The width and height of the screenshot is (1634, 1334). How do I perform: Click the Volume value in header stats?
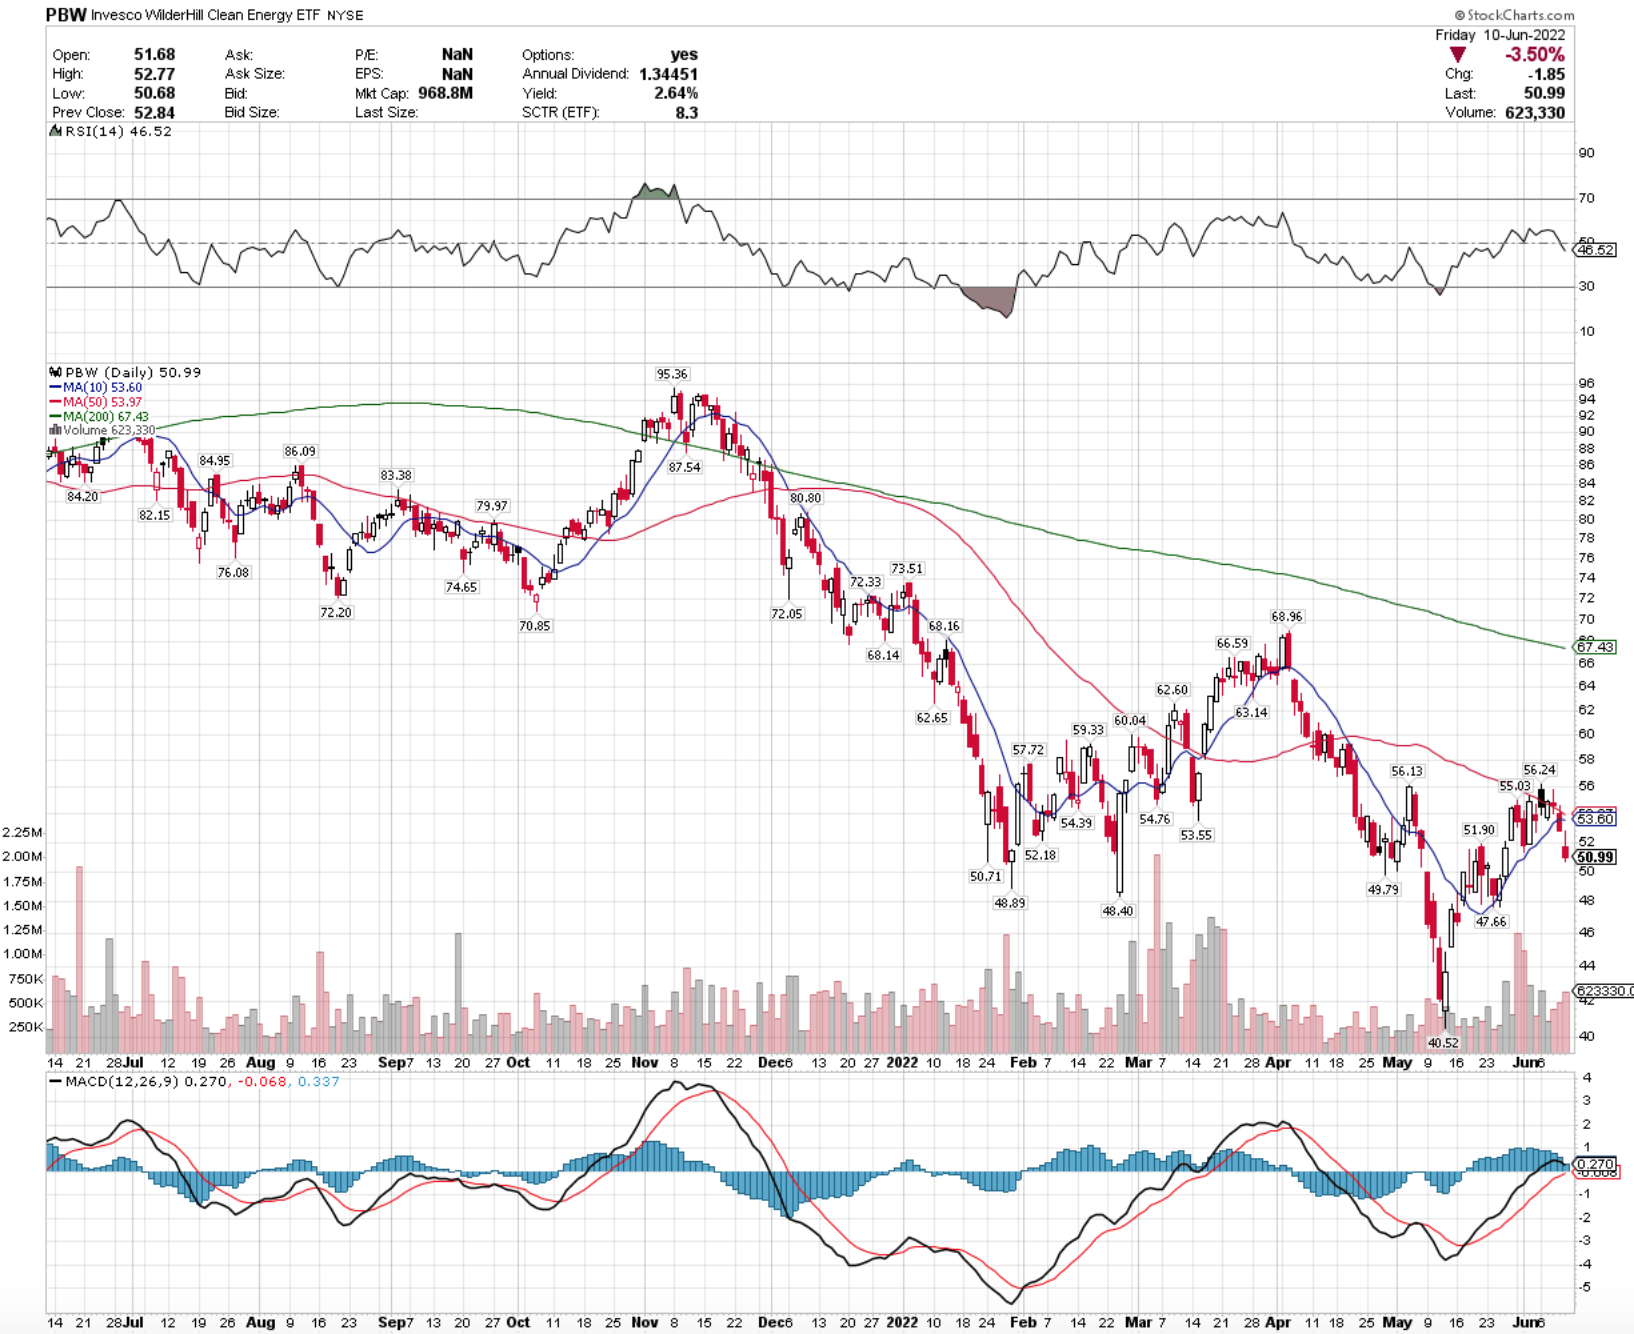[x=1534, y=112]
